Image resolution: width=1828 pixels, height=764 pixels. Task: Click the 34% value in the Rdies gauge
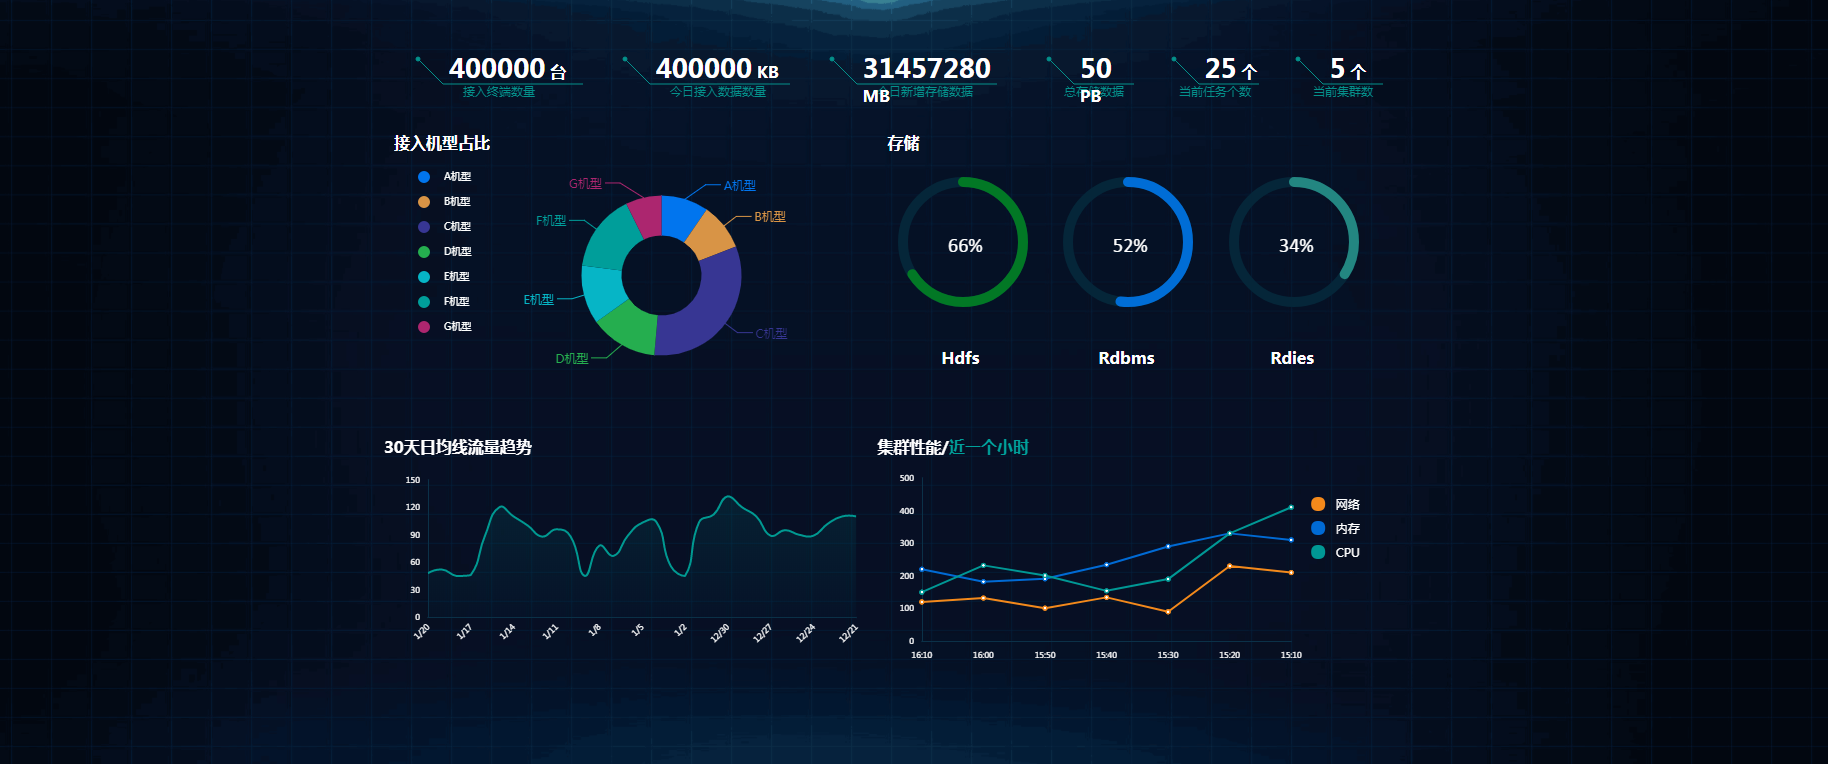(x=1296, y=246)
